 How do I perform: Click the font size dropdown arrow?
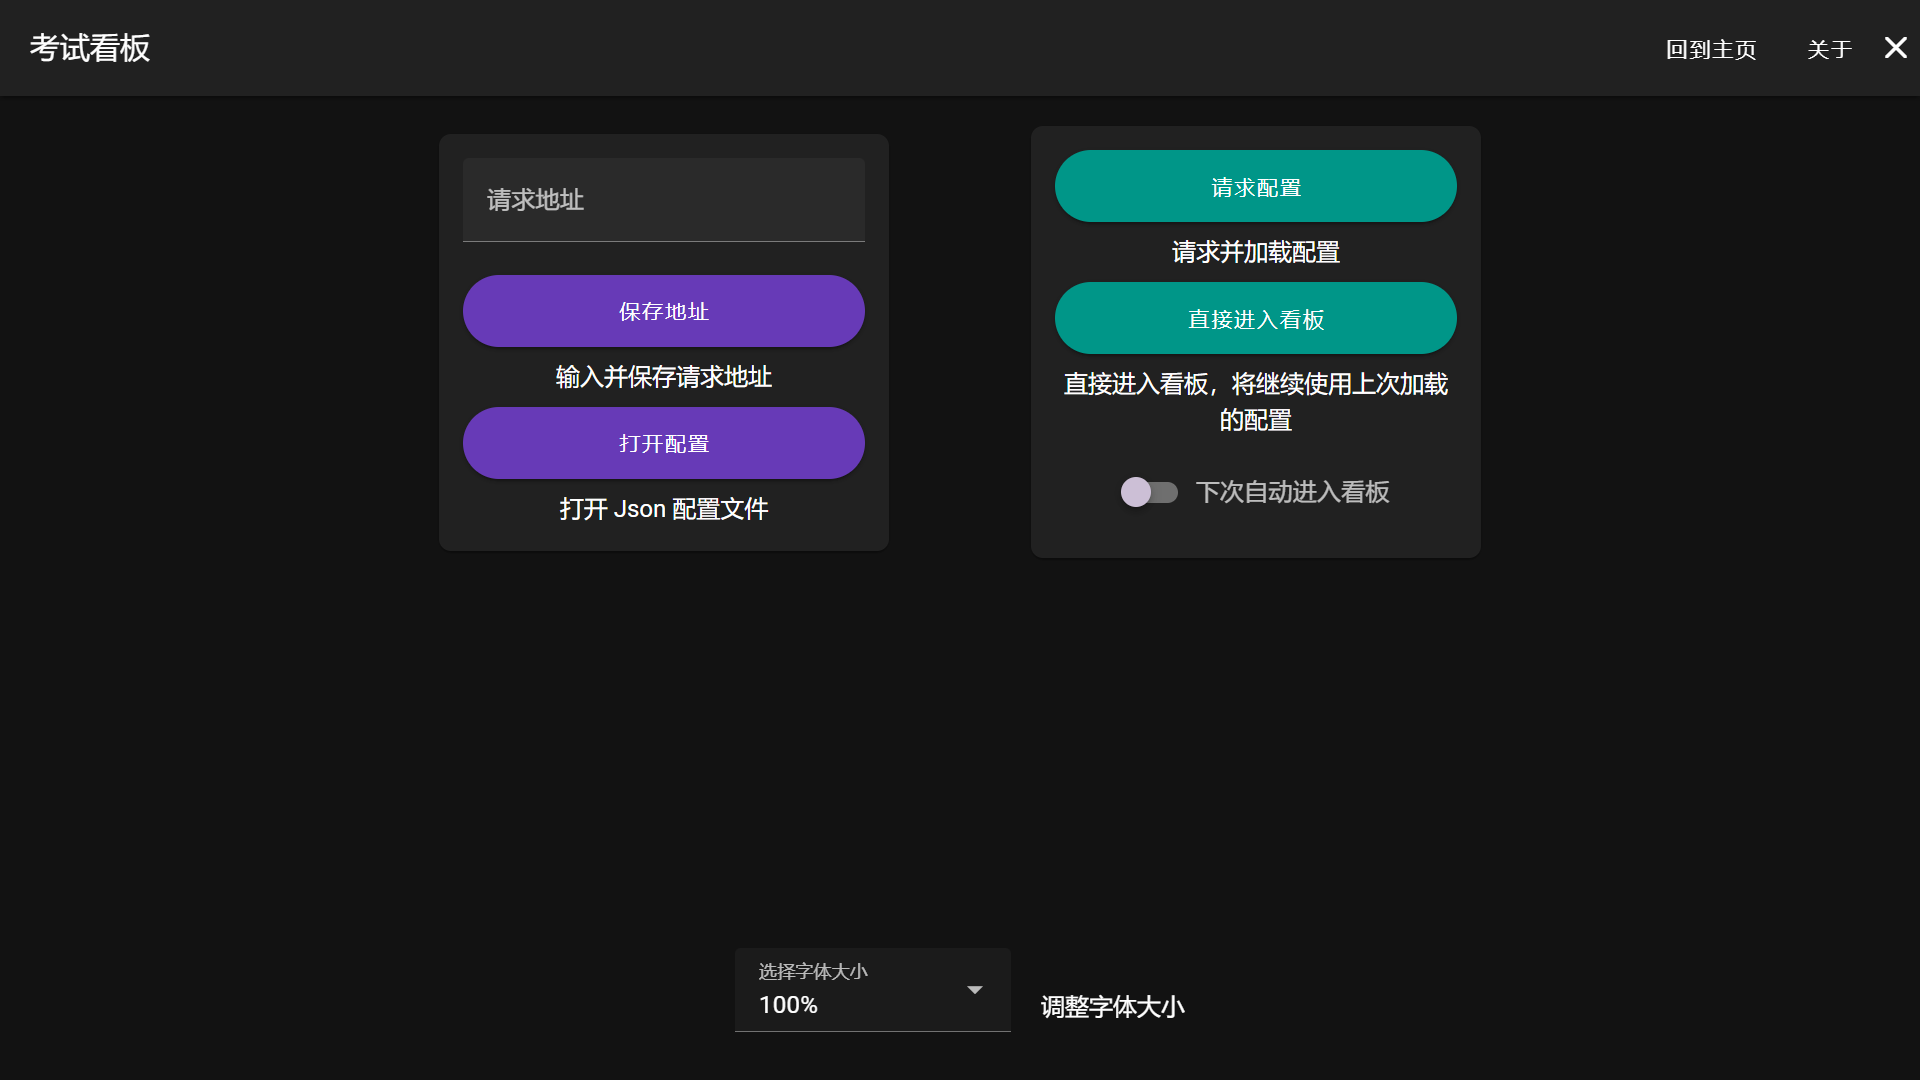click(975, 990)
